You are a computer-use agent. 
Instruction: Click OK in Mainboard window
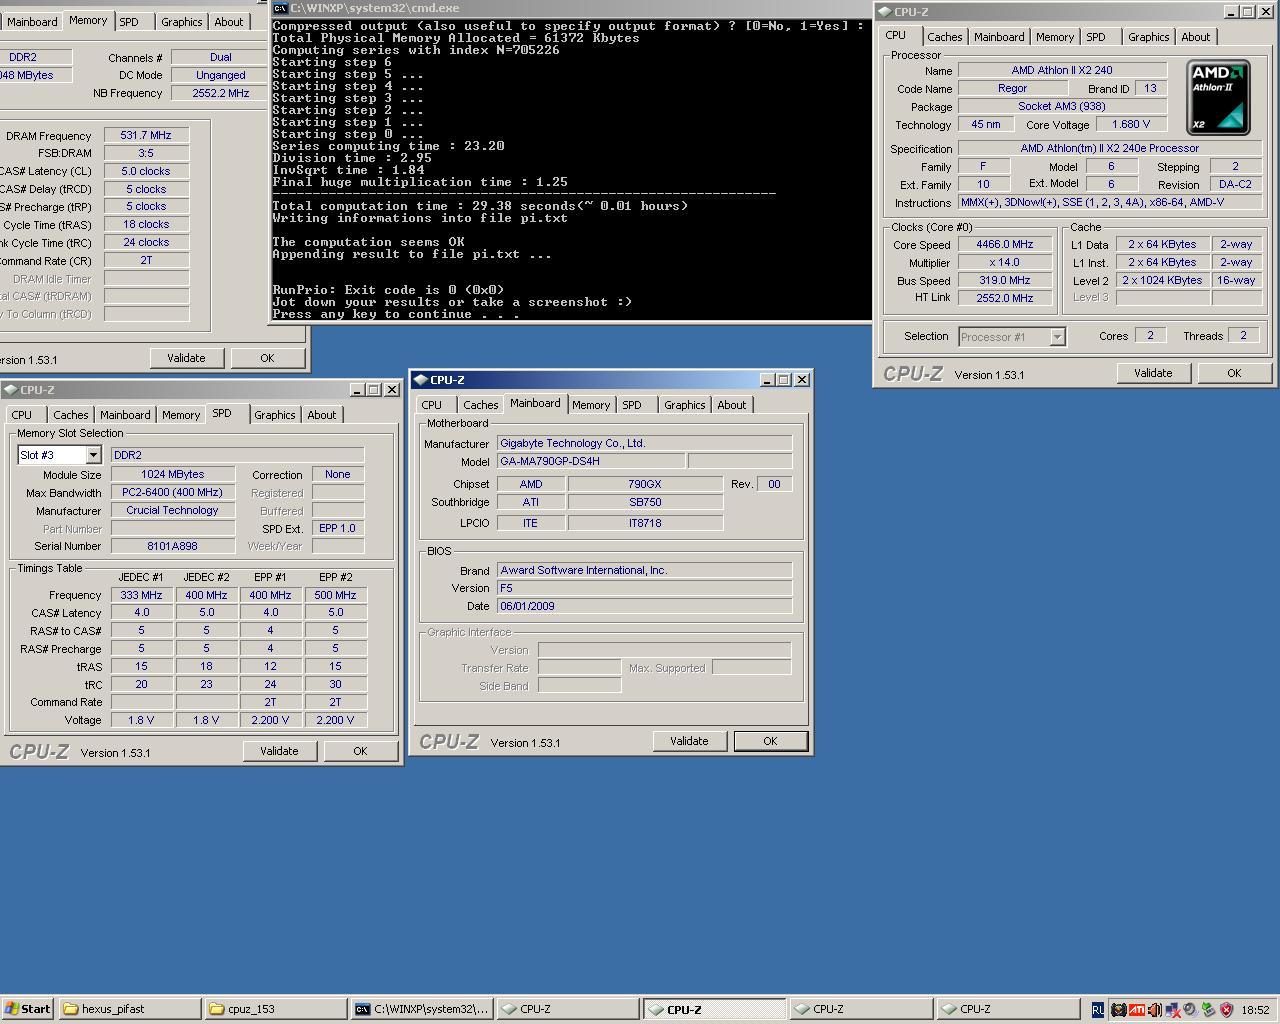coord(770,741)
